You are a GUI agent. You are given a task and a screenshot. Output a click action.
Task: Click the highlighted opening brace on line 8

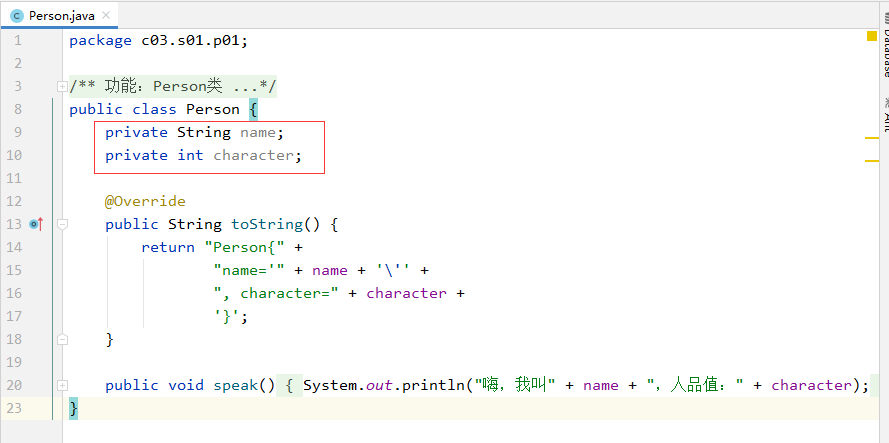(253, 109)
